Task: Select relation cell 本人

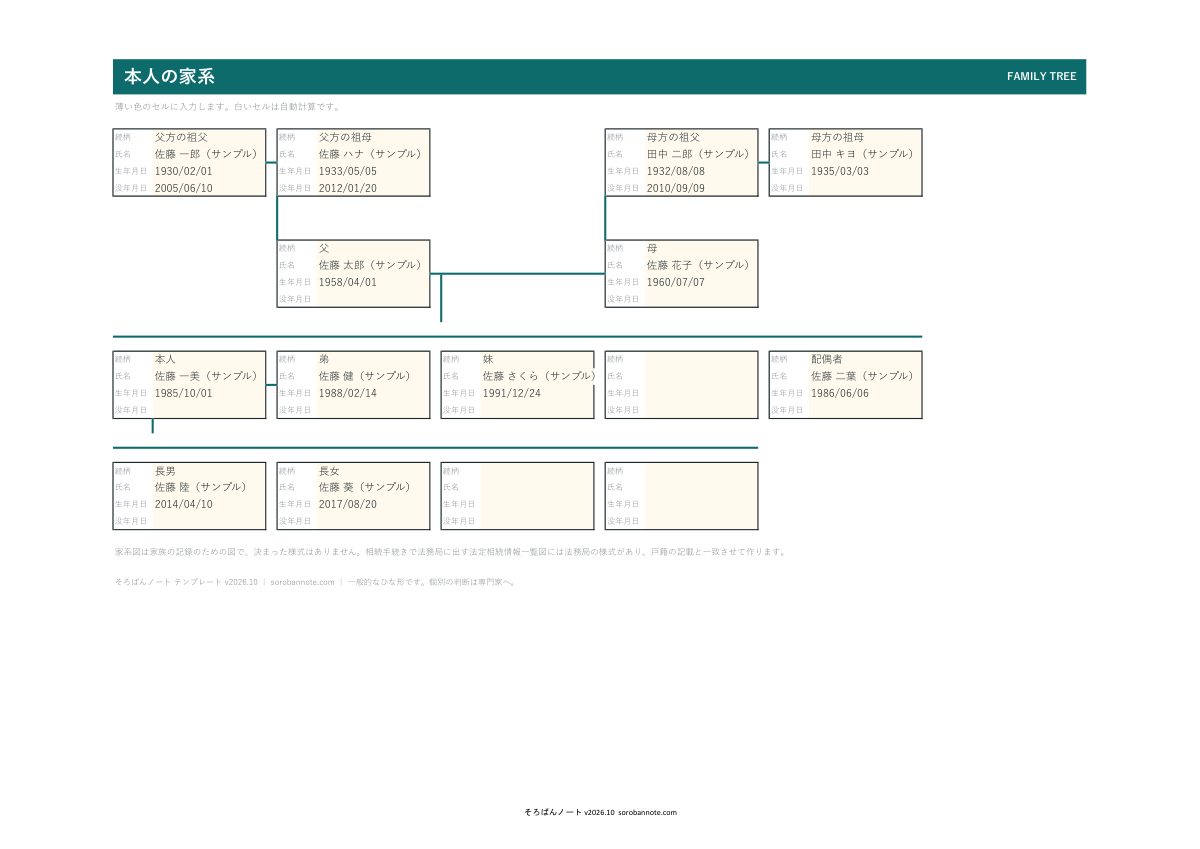Action: click(x=209, y=359)
